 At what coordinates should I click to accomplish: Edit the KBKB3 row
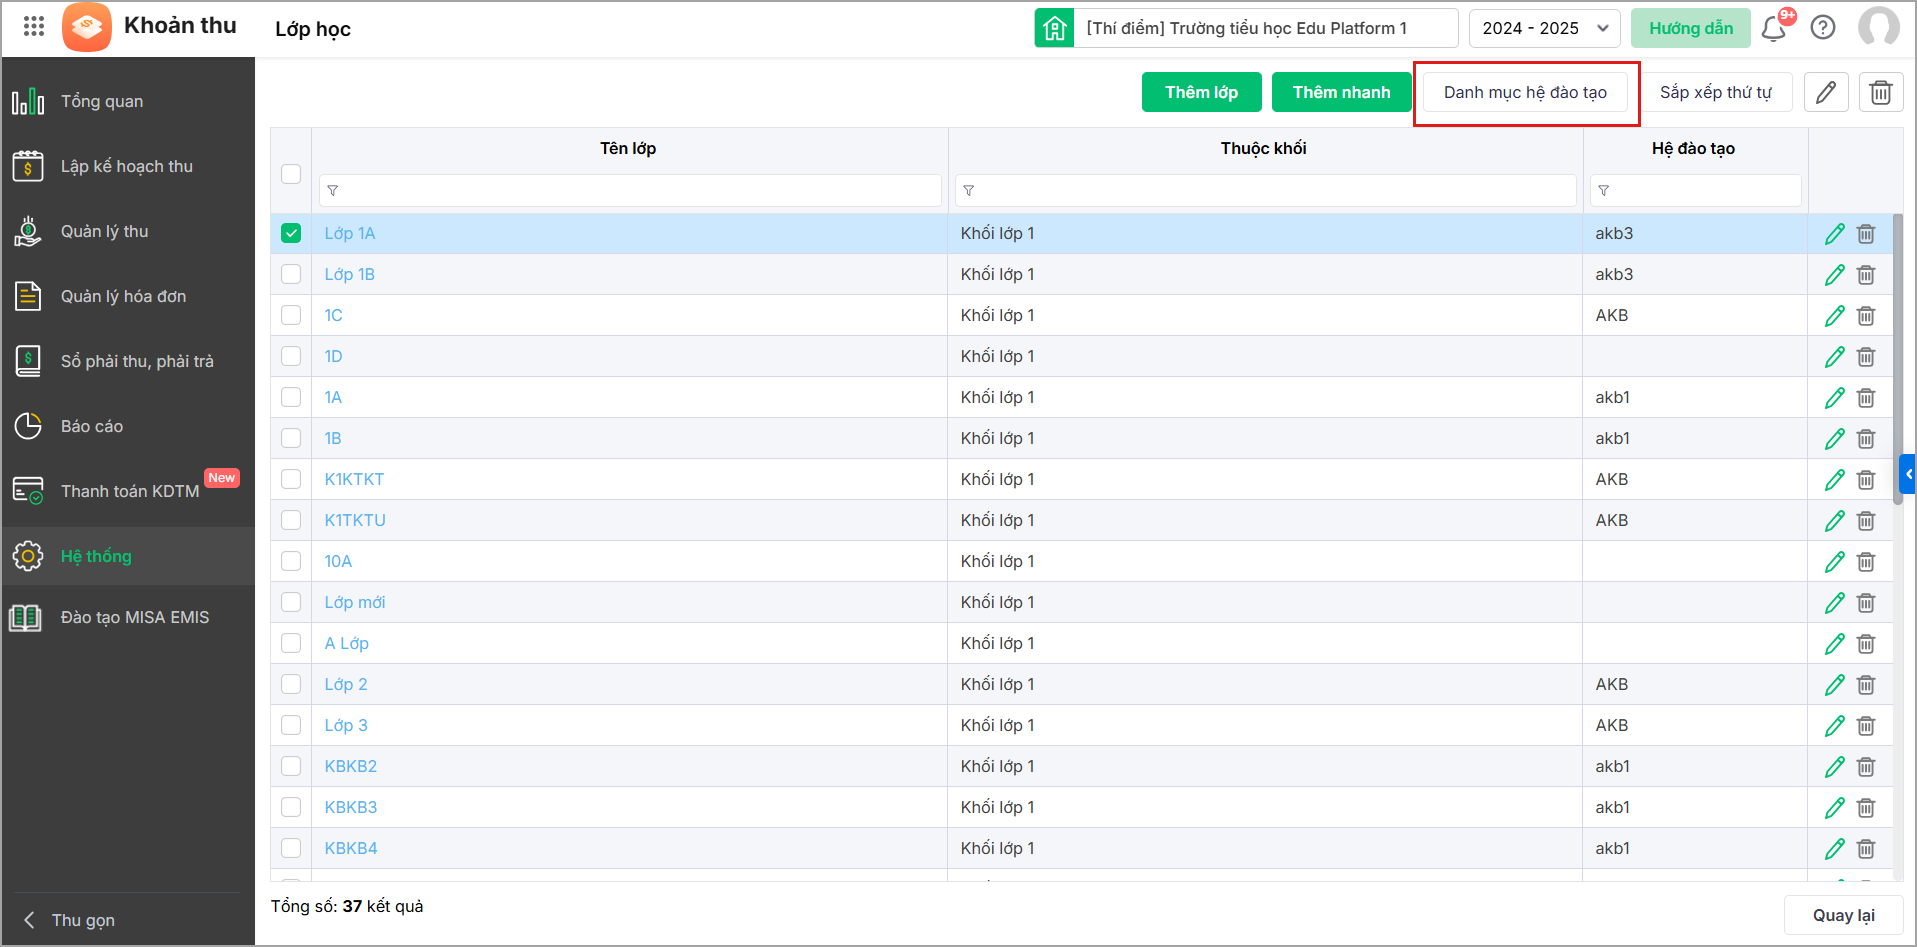1835,808
